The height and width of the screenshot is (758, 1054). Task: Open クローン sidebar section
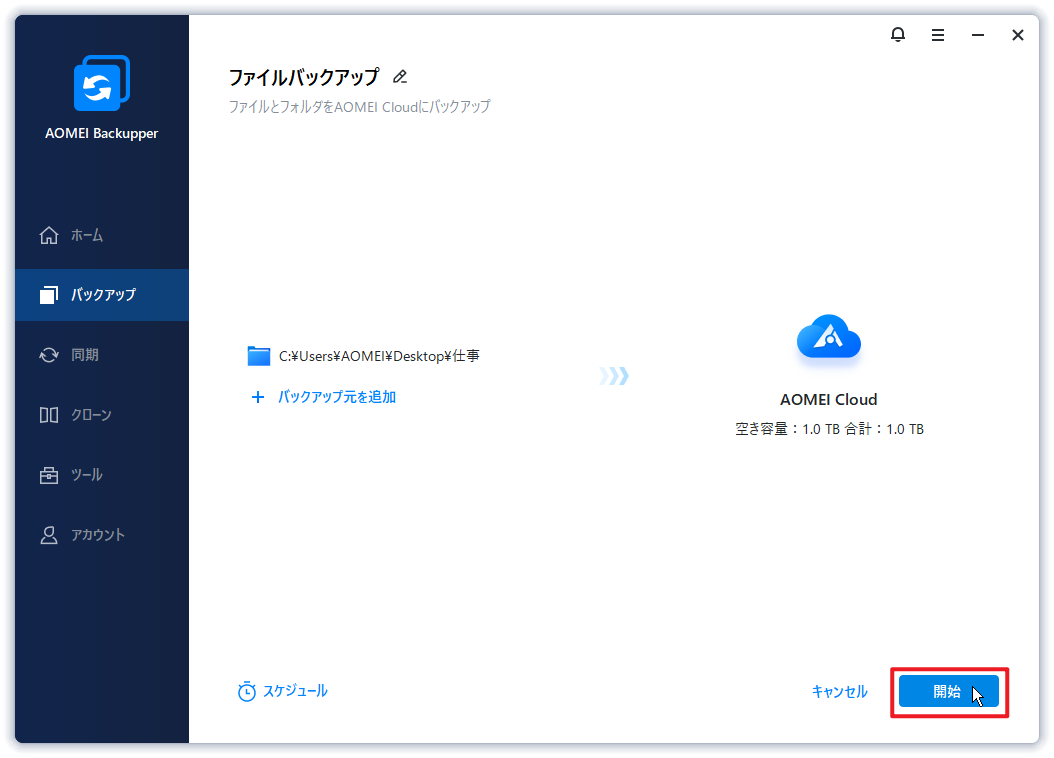point(102,415)
